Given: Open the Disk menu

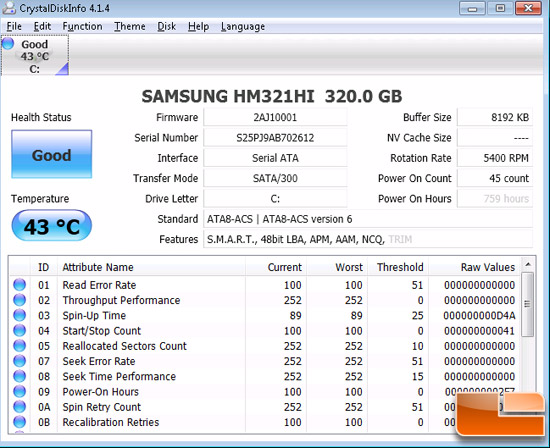Looking at the screenshot, I should pyautogui.click(x=166, y=26).
